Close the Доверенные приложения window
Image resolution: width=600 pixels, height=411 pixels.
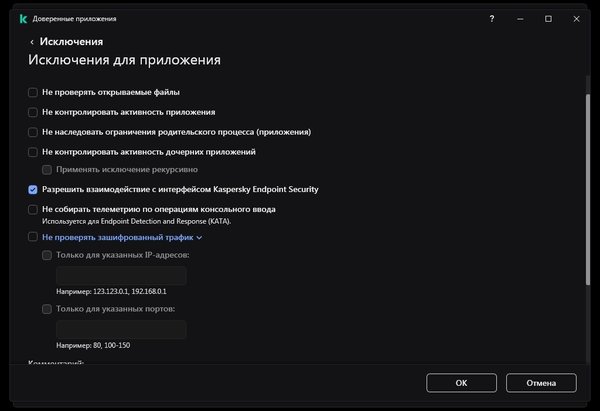pos(577,19)
